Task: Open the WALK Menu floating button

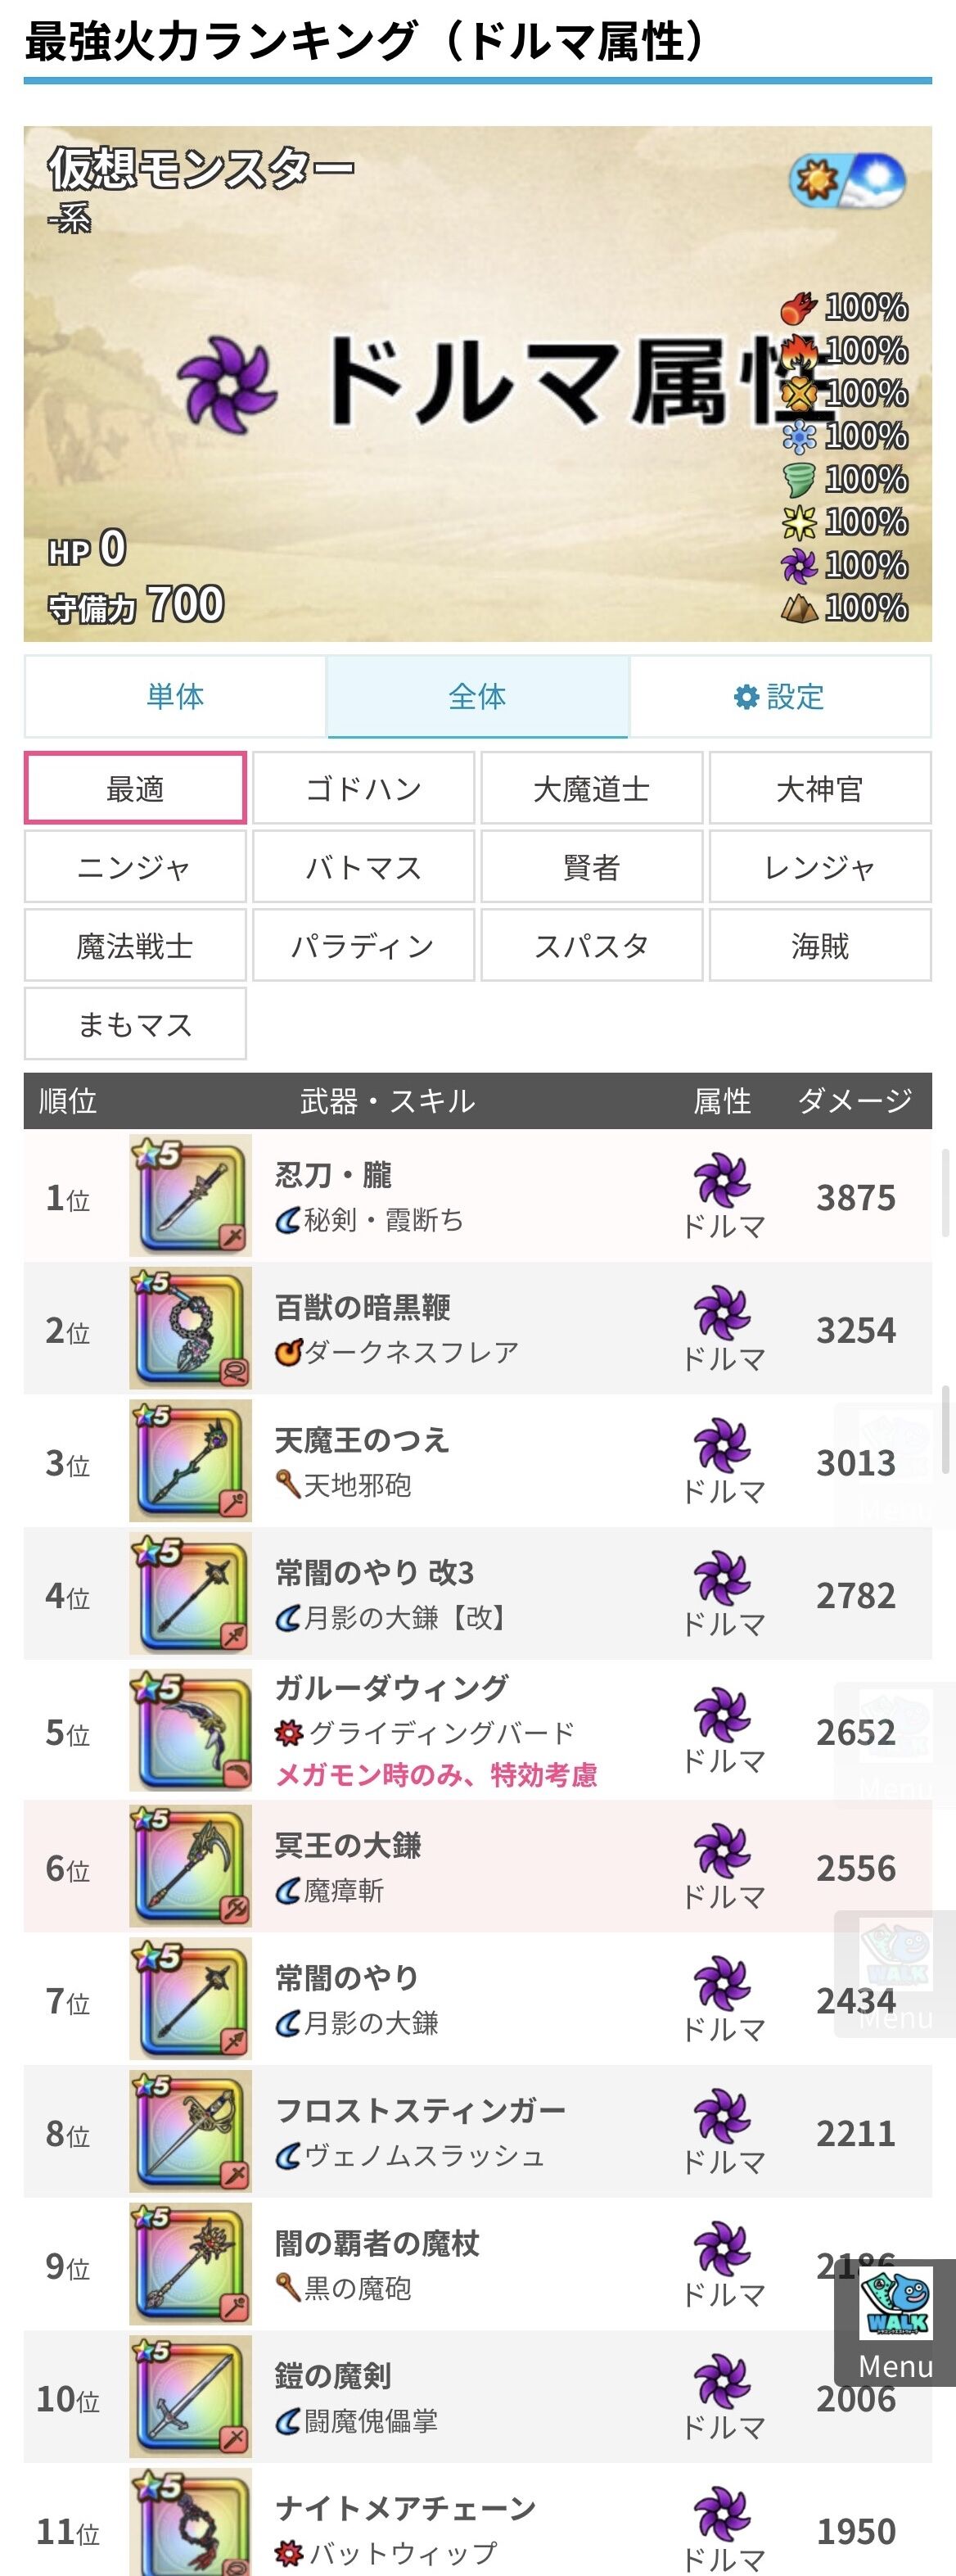Action: (895, 2322)
